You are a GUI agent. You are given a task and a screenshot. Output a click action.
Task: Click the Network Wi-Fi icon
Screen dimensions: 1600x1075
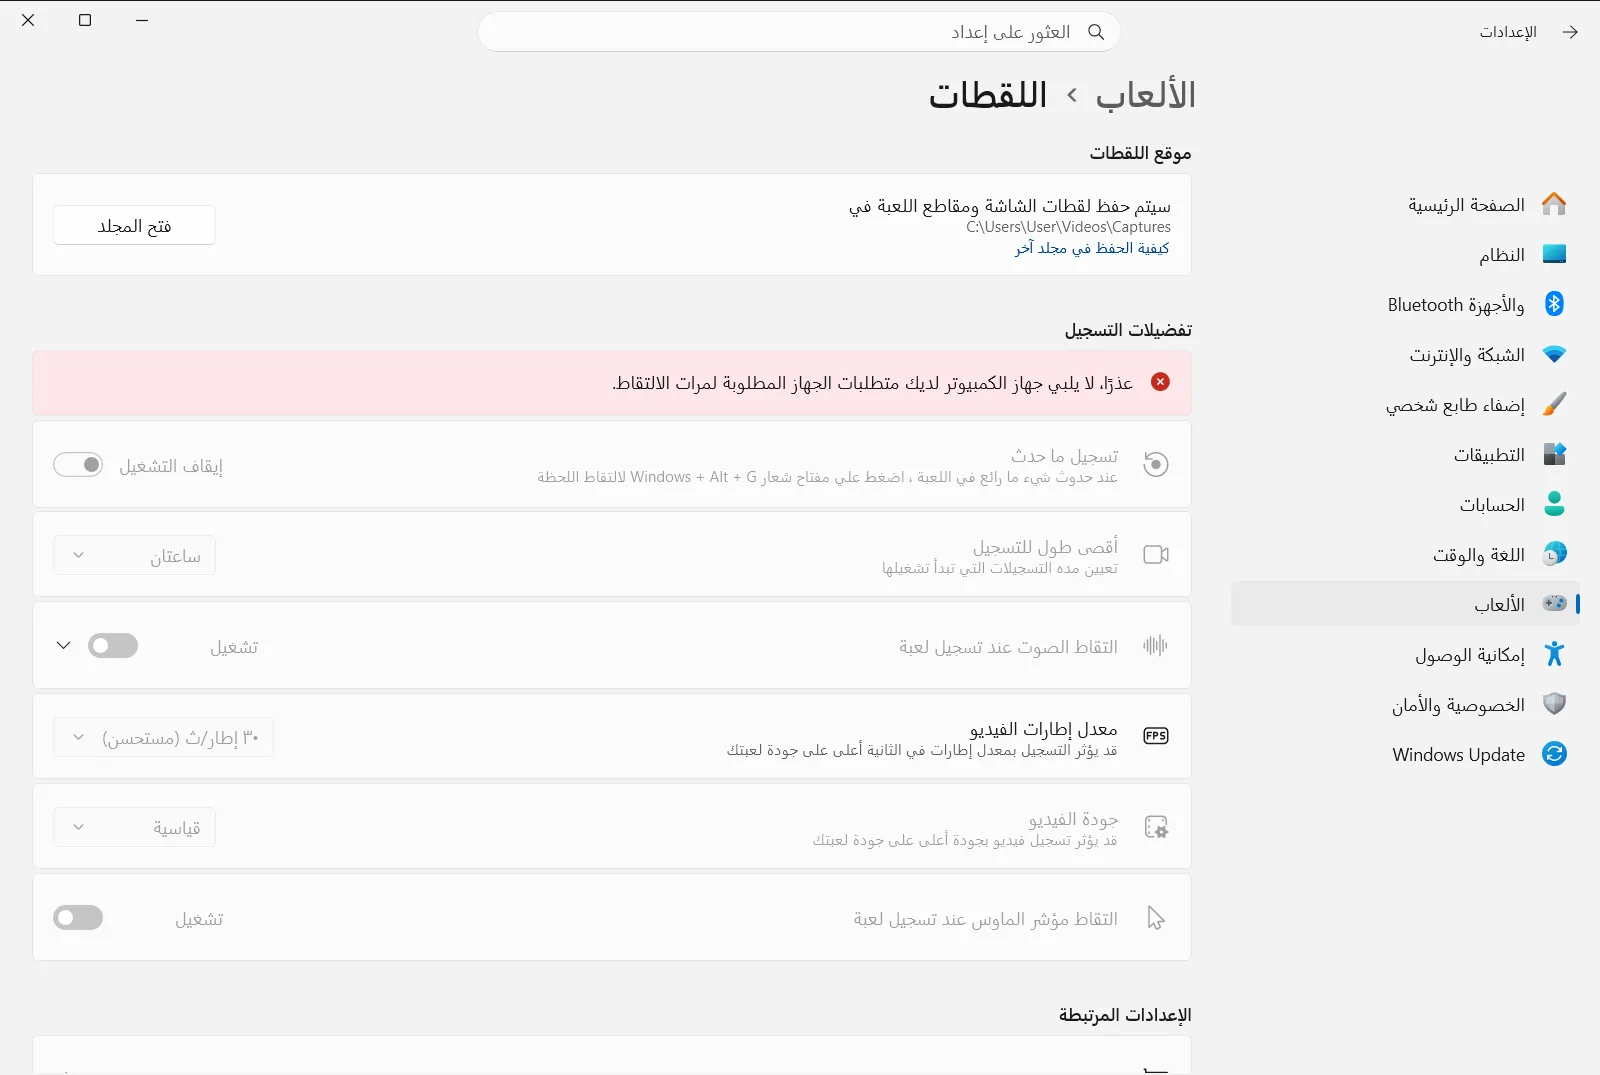click(x=1554, y=354)
